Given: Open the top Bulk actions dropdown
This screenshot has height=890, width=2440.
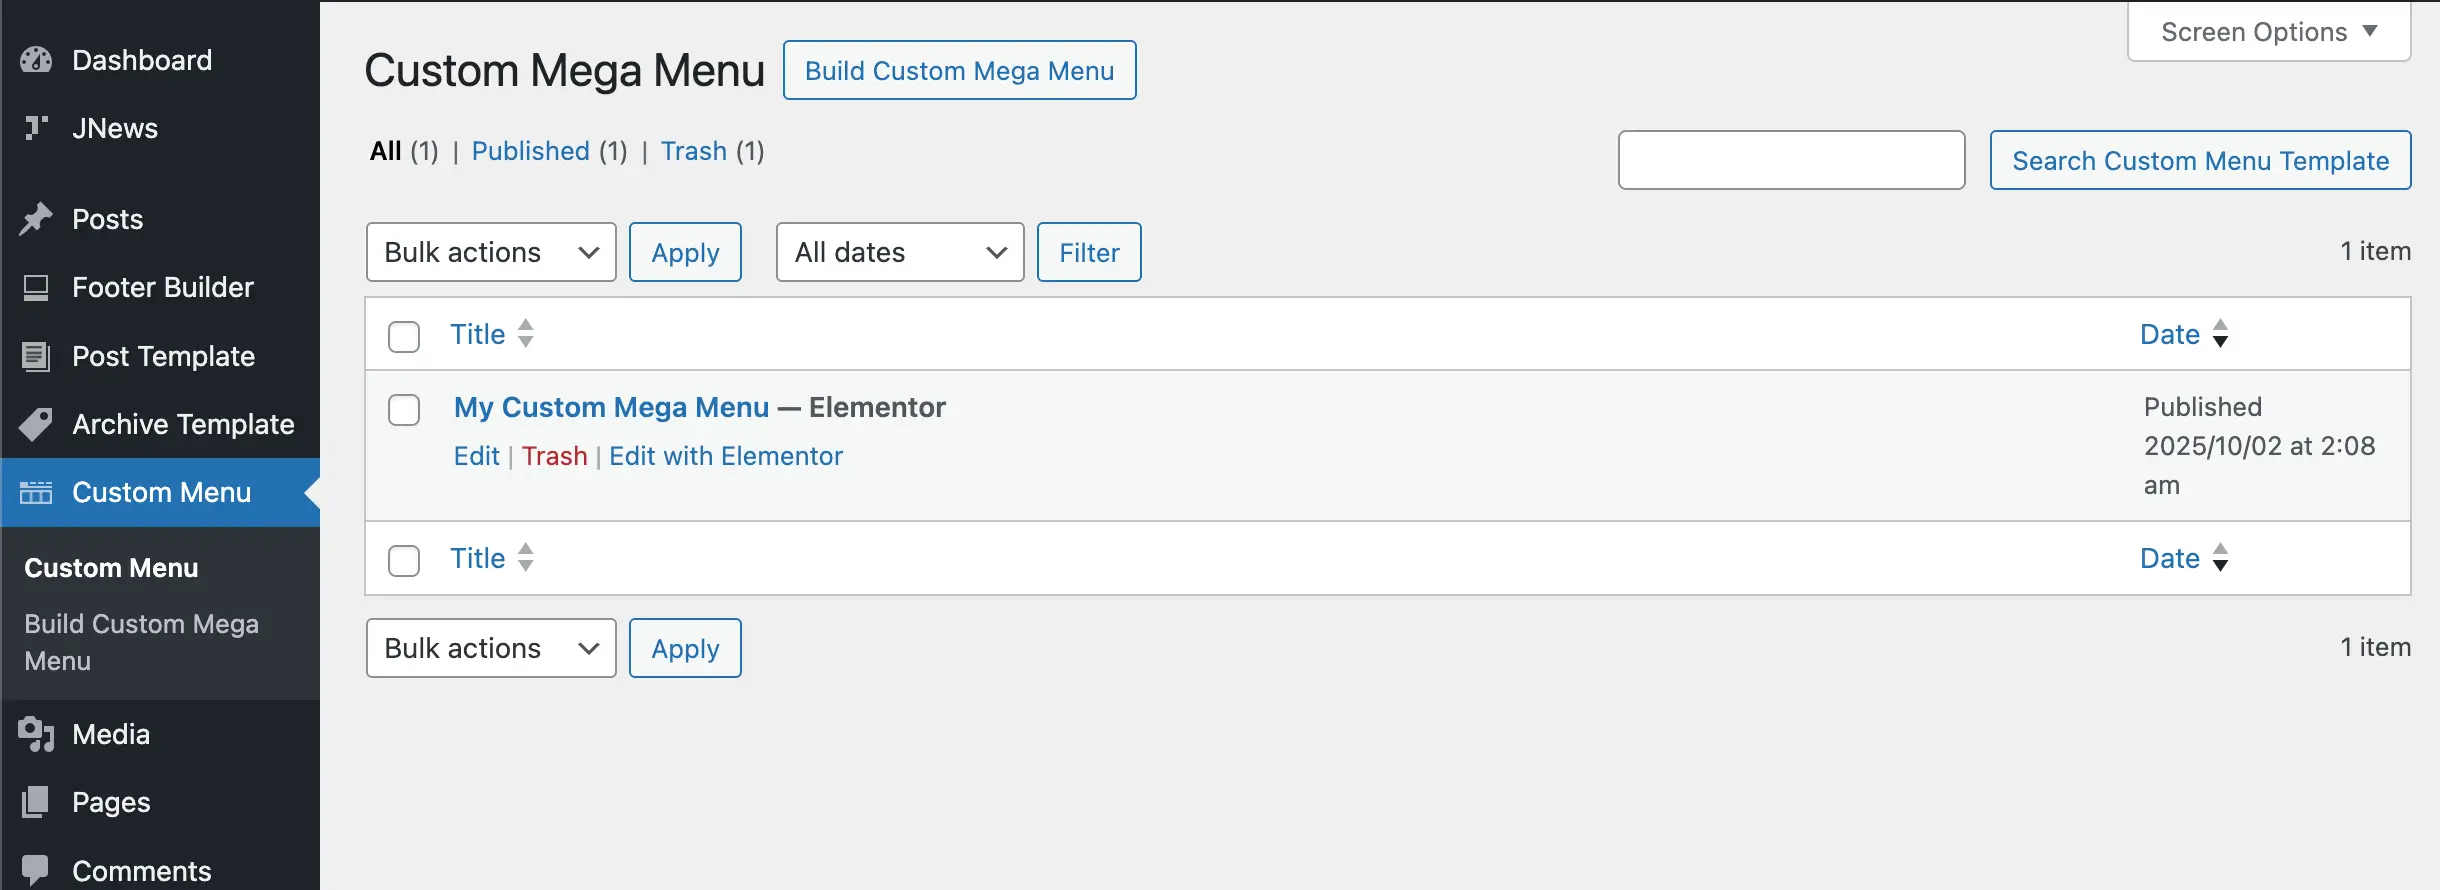Looking at the screenshot, I should [x=491, y=252].
